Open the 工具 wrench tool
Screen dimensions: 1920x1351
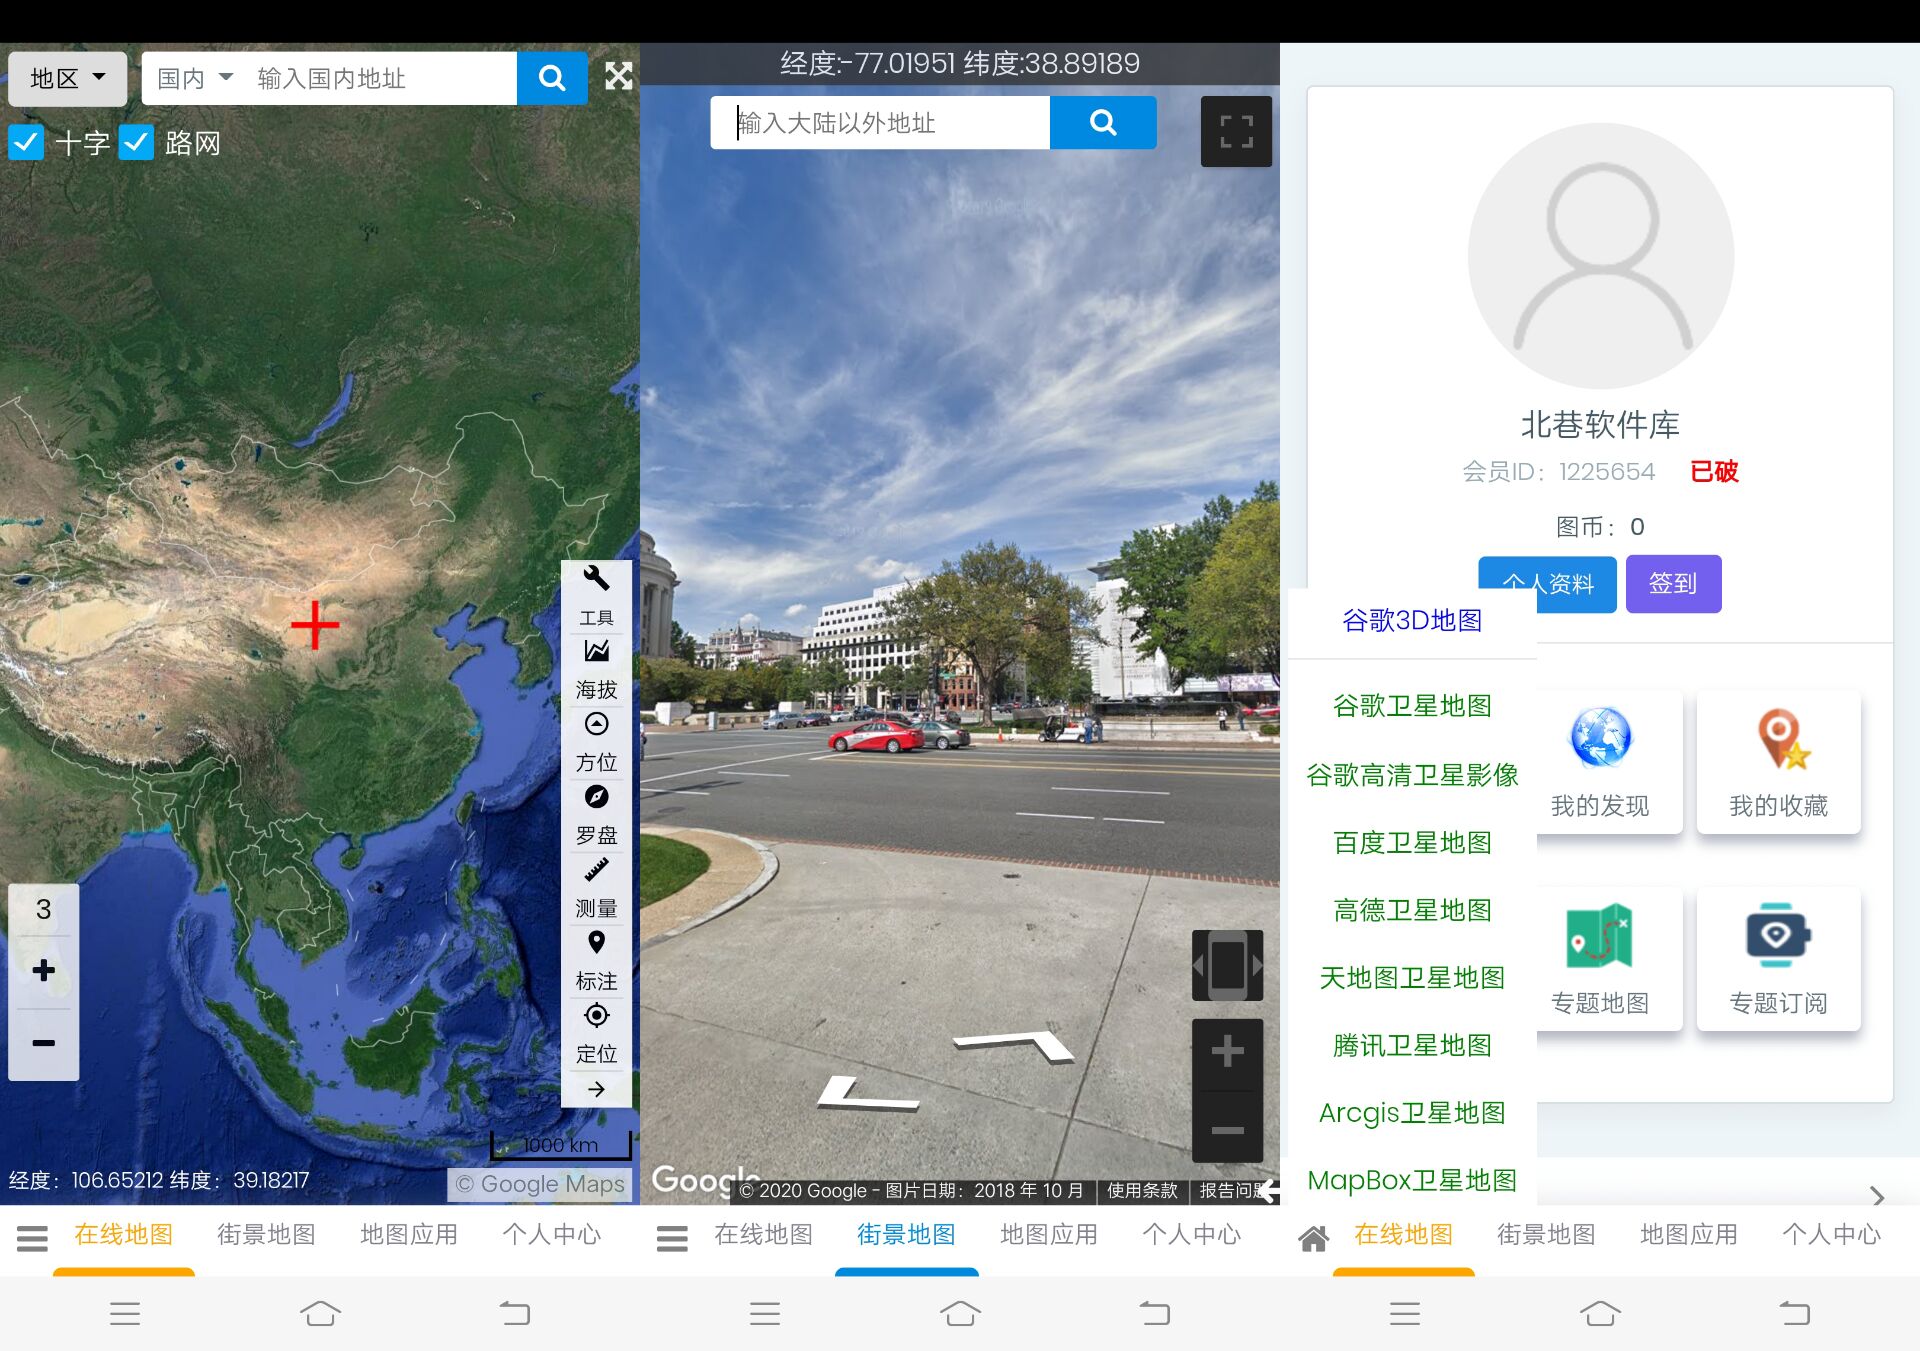596,579
